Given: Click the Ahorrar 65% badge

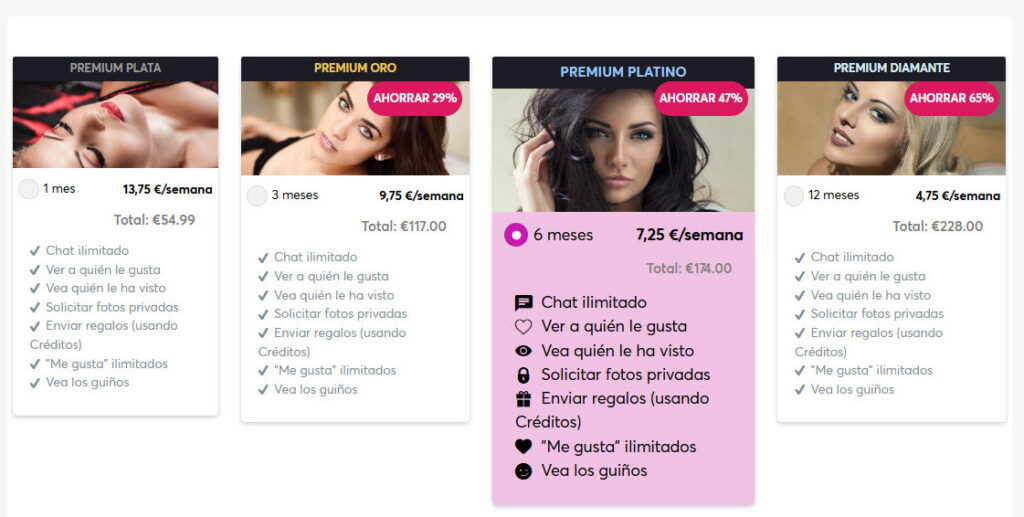Looking at the screenshot, I should [952, 99].
